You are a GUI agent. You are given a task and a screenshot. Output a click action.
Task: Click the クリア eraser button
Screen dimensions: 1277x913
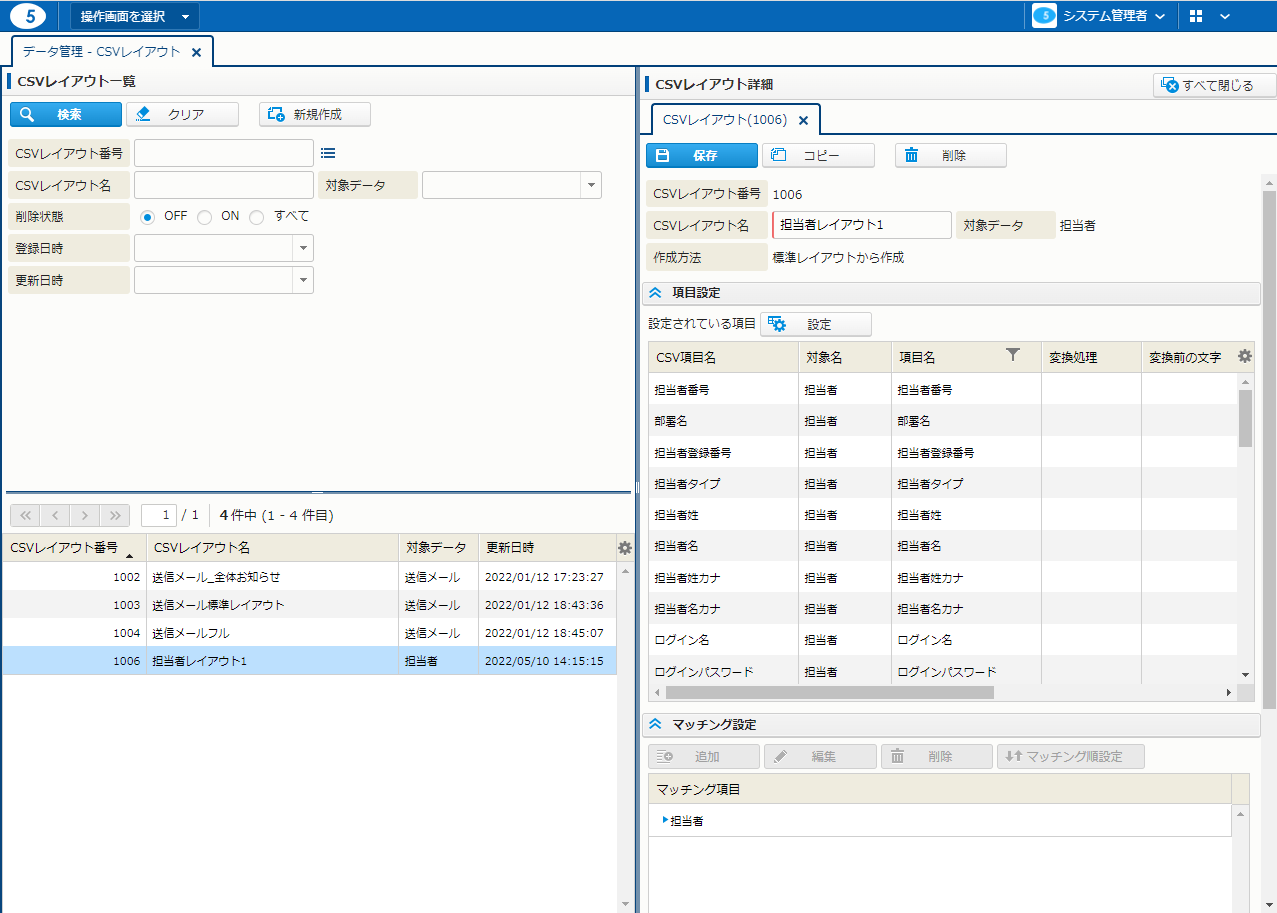pyautogui.click(x=183, y=115)
